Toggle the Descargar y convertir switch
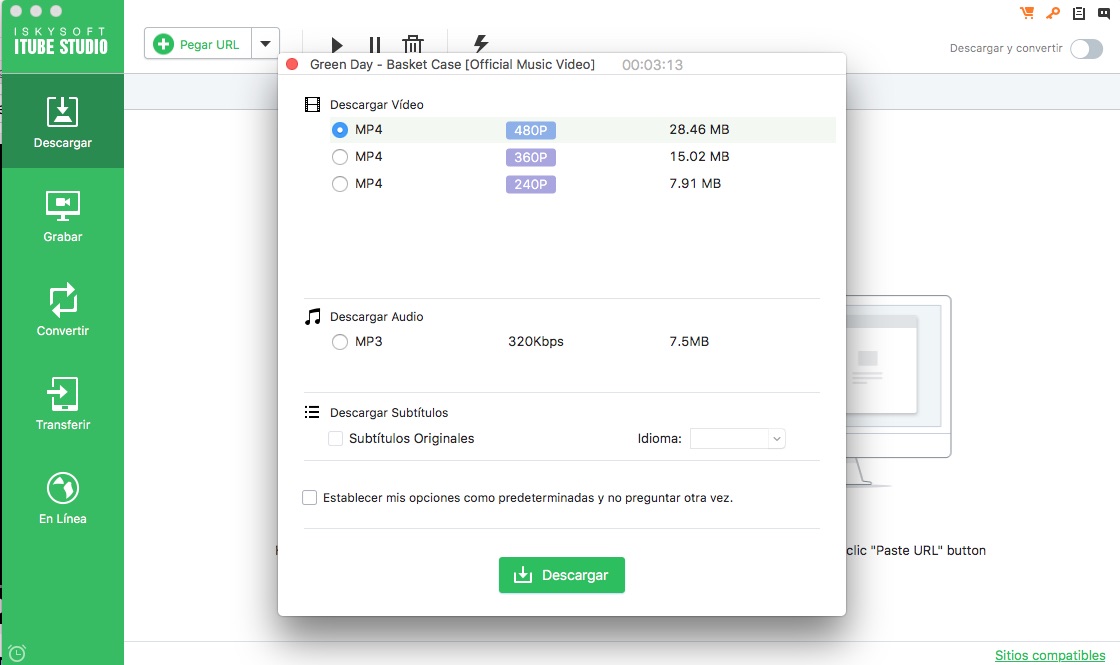Image resolution: width=1120 pixels, height=665 pixels. pyautogui.click(x=1086, y=49)
